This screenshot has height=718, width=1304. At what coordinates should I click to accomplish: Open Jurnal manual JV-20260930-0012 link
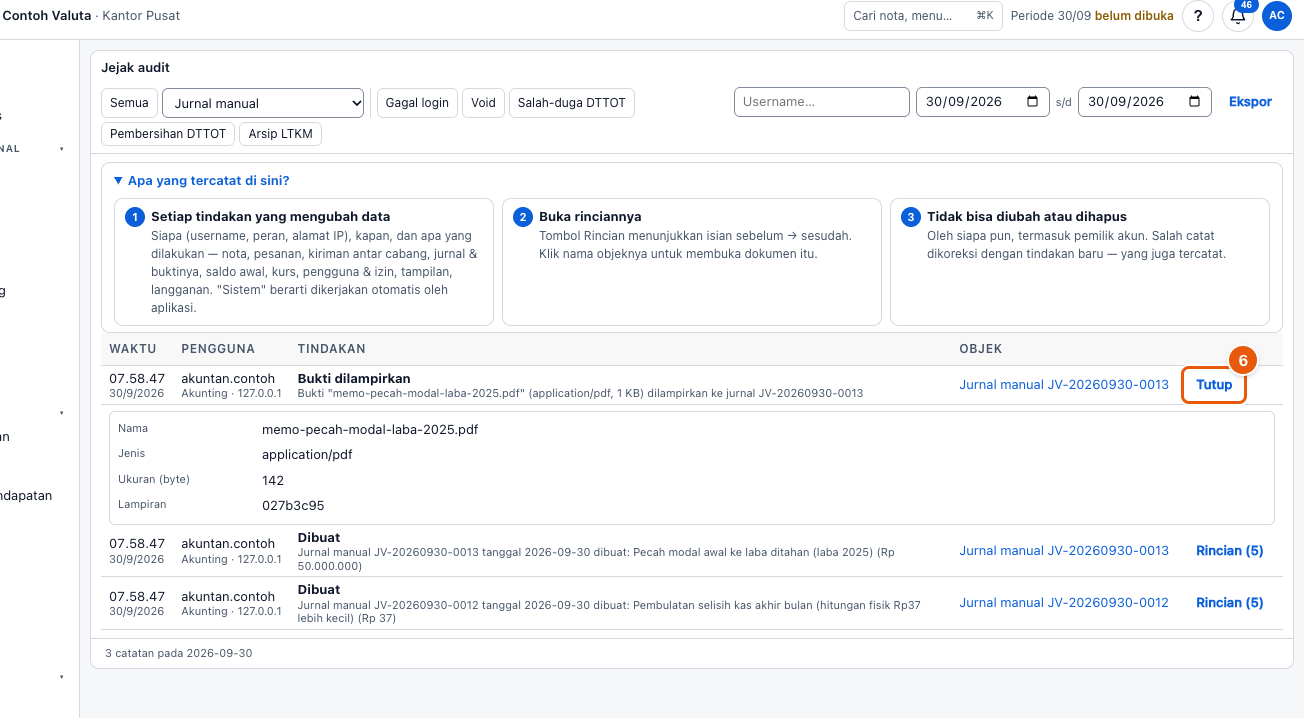pos(1064,603)
